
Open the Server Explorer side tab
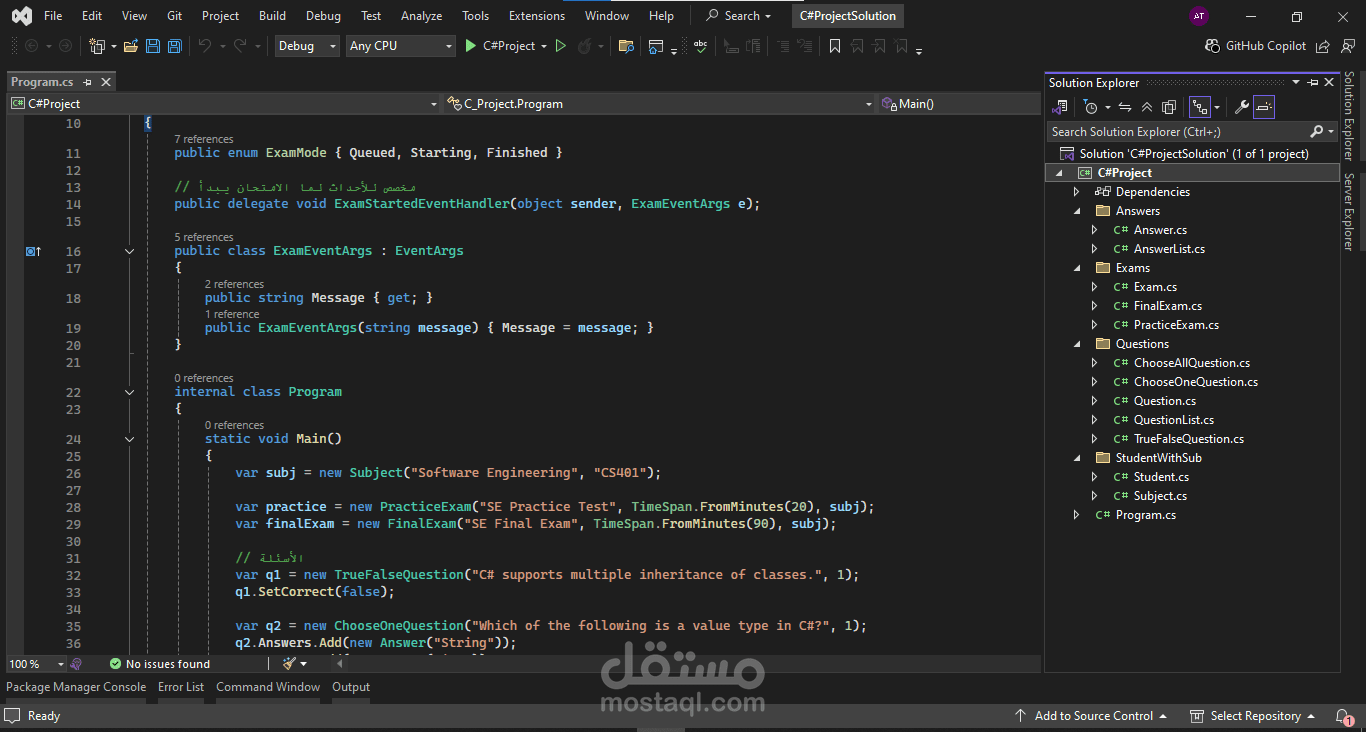(1348, 212)
